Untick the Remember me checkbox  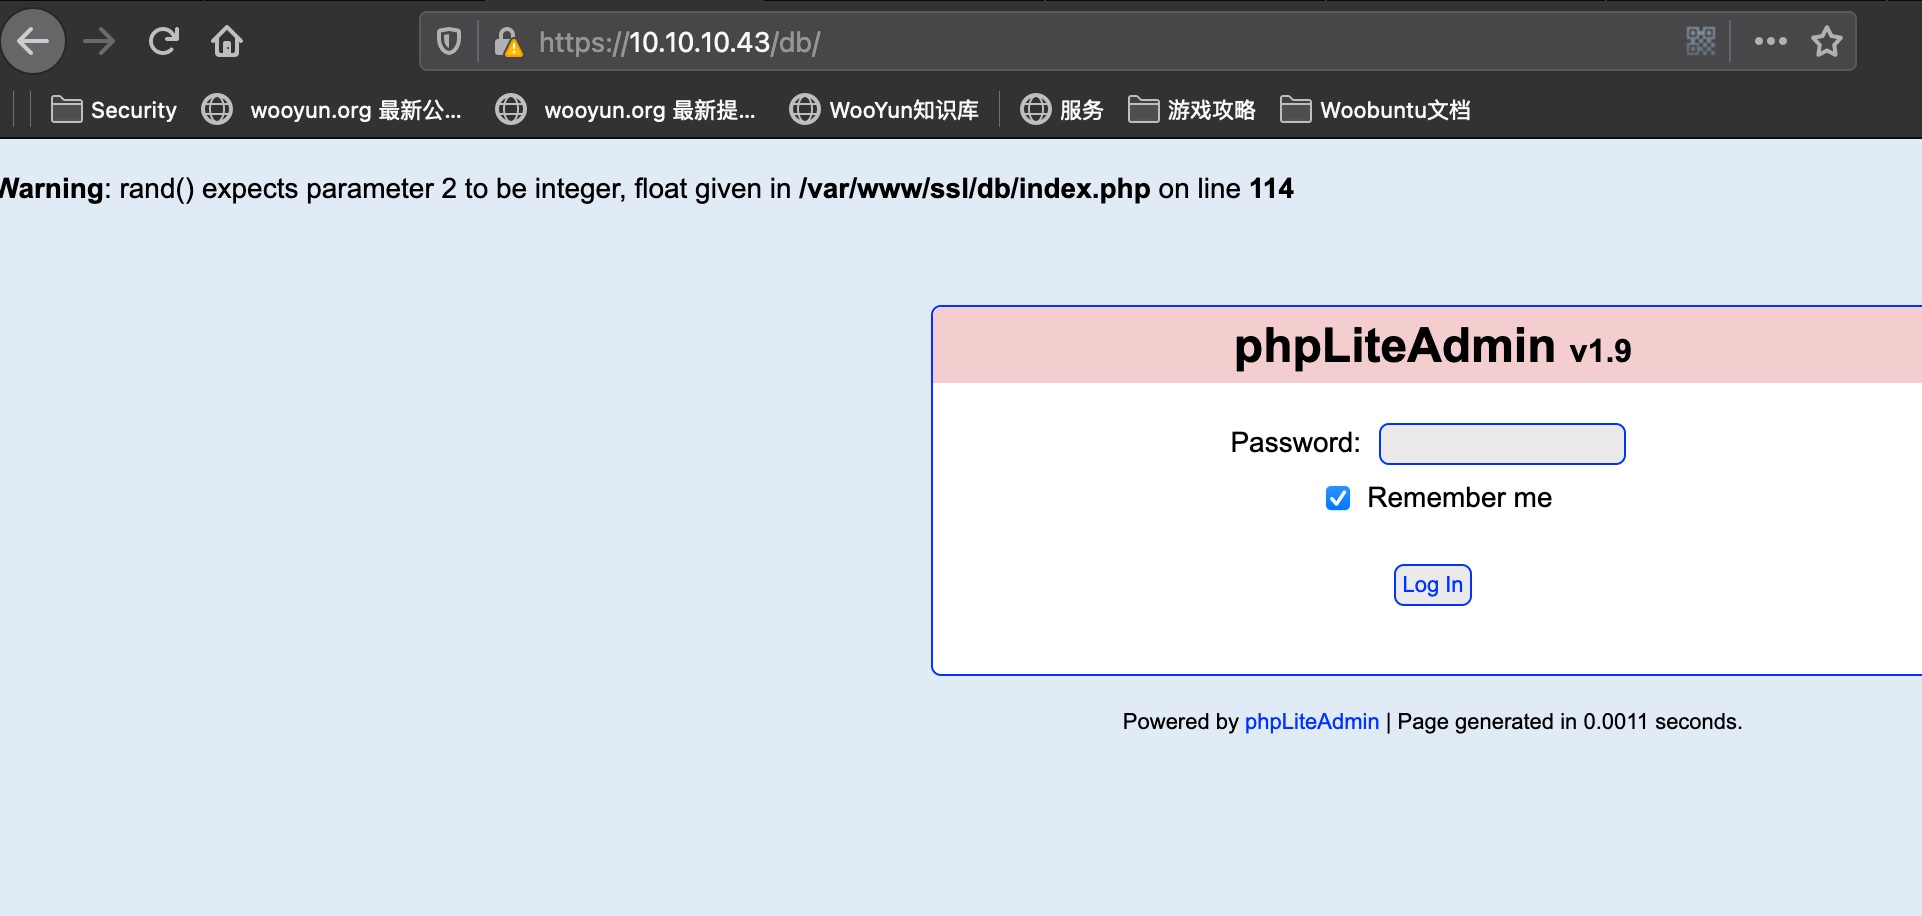pos(1338,498)
